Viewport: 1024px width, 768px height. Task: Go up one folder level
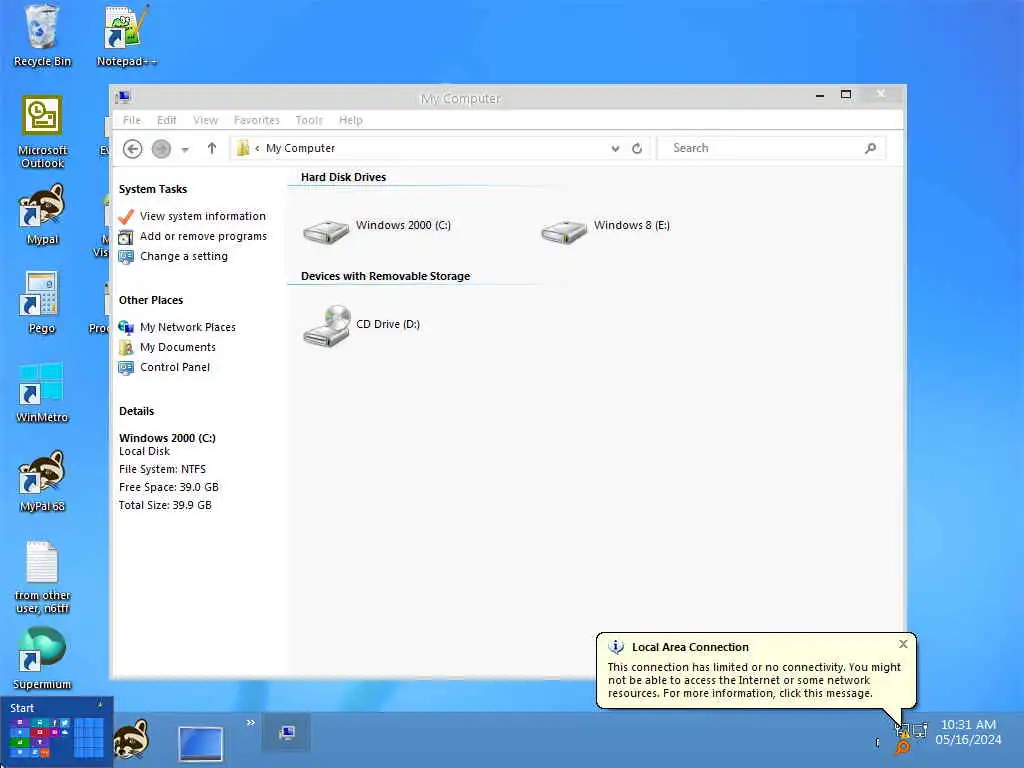(212, 148)
